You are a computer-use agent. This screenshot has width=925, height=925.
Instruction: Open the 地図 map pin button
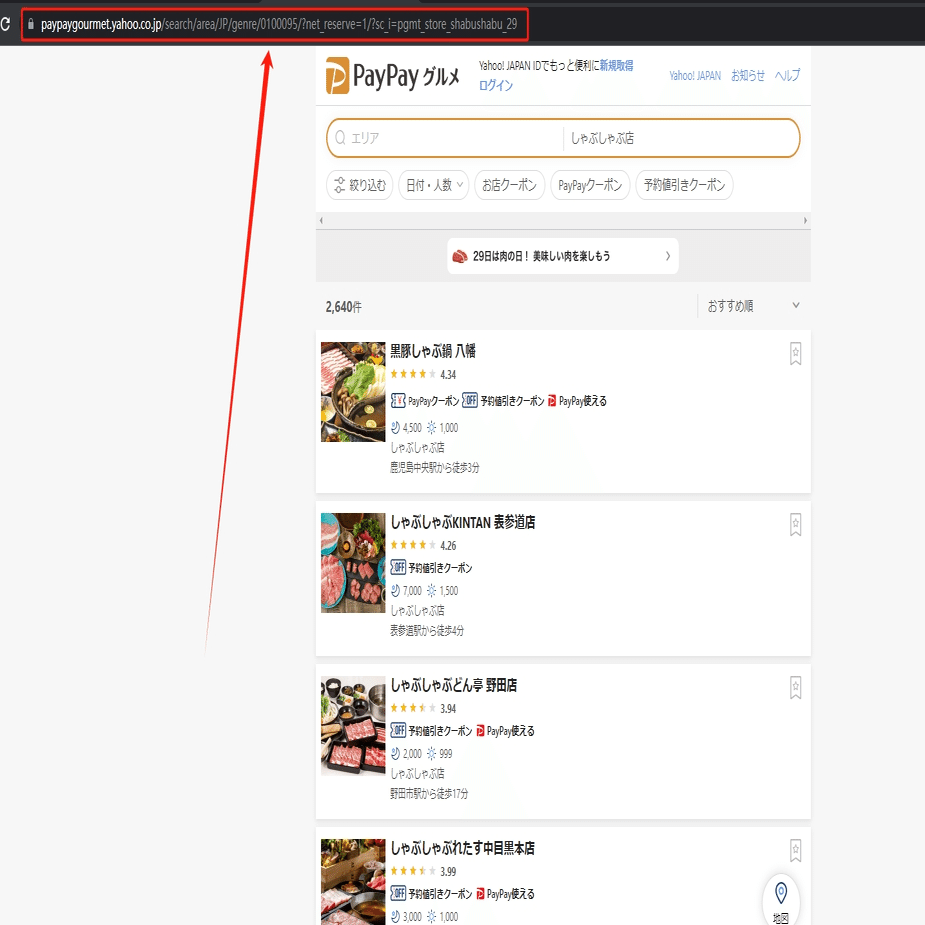pyautogui.click(x=781, y=900)
